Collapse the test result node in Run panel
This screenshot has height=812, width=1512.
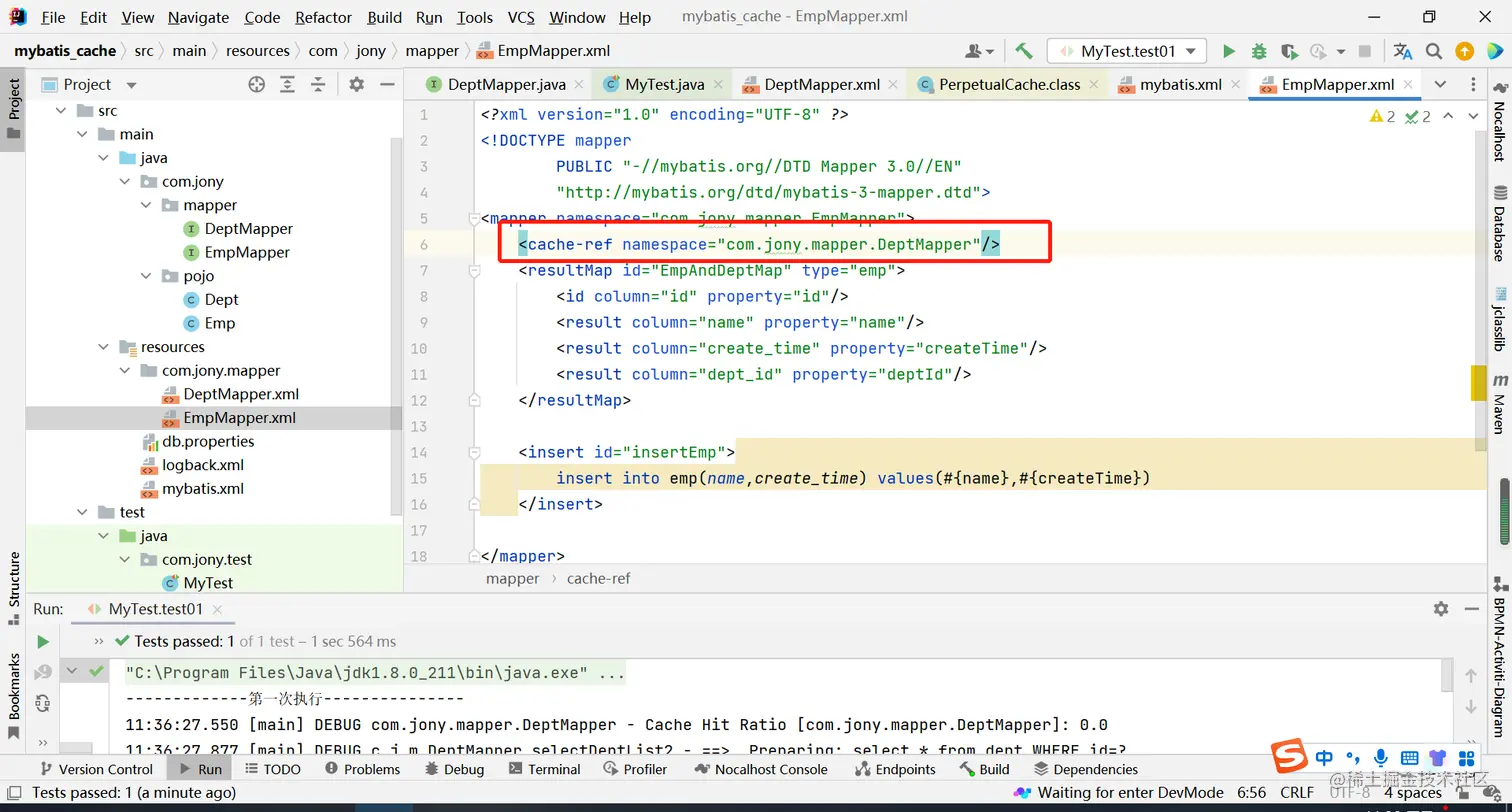coord(73,672)
